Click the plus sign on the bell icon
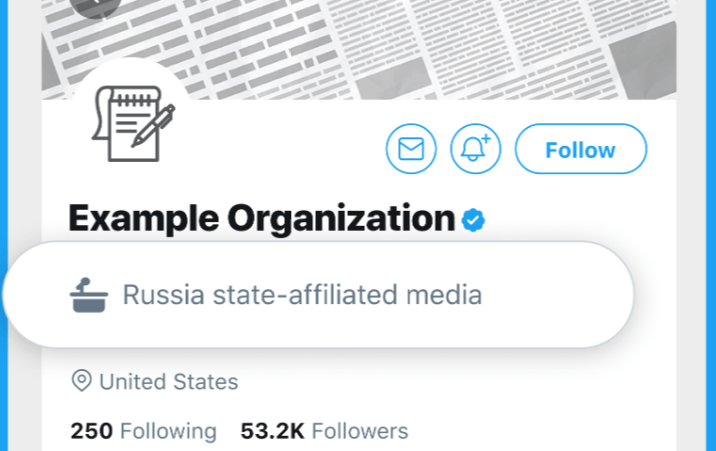Viewport: 716px width, 451px height. [486, 138]
